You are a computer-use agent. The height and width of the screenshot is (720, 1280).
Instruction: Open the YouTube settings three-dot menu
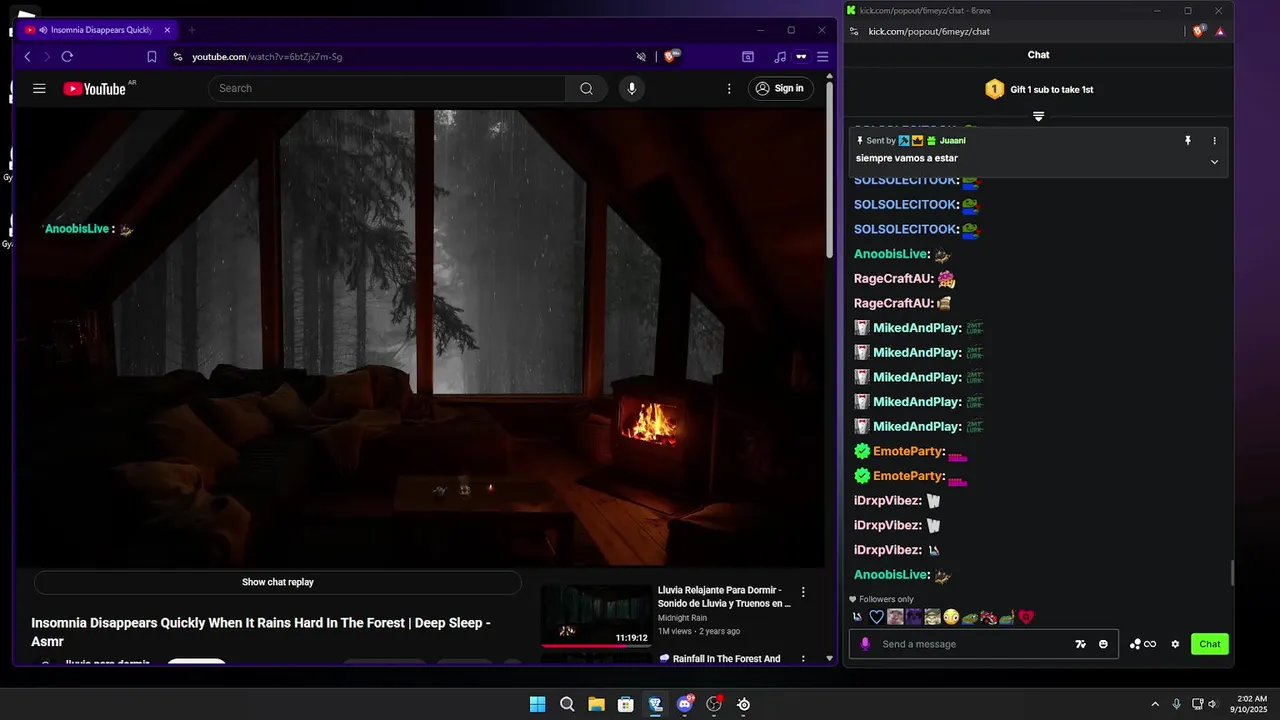(x=729, y=89)
